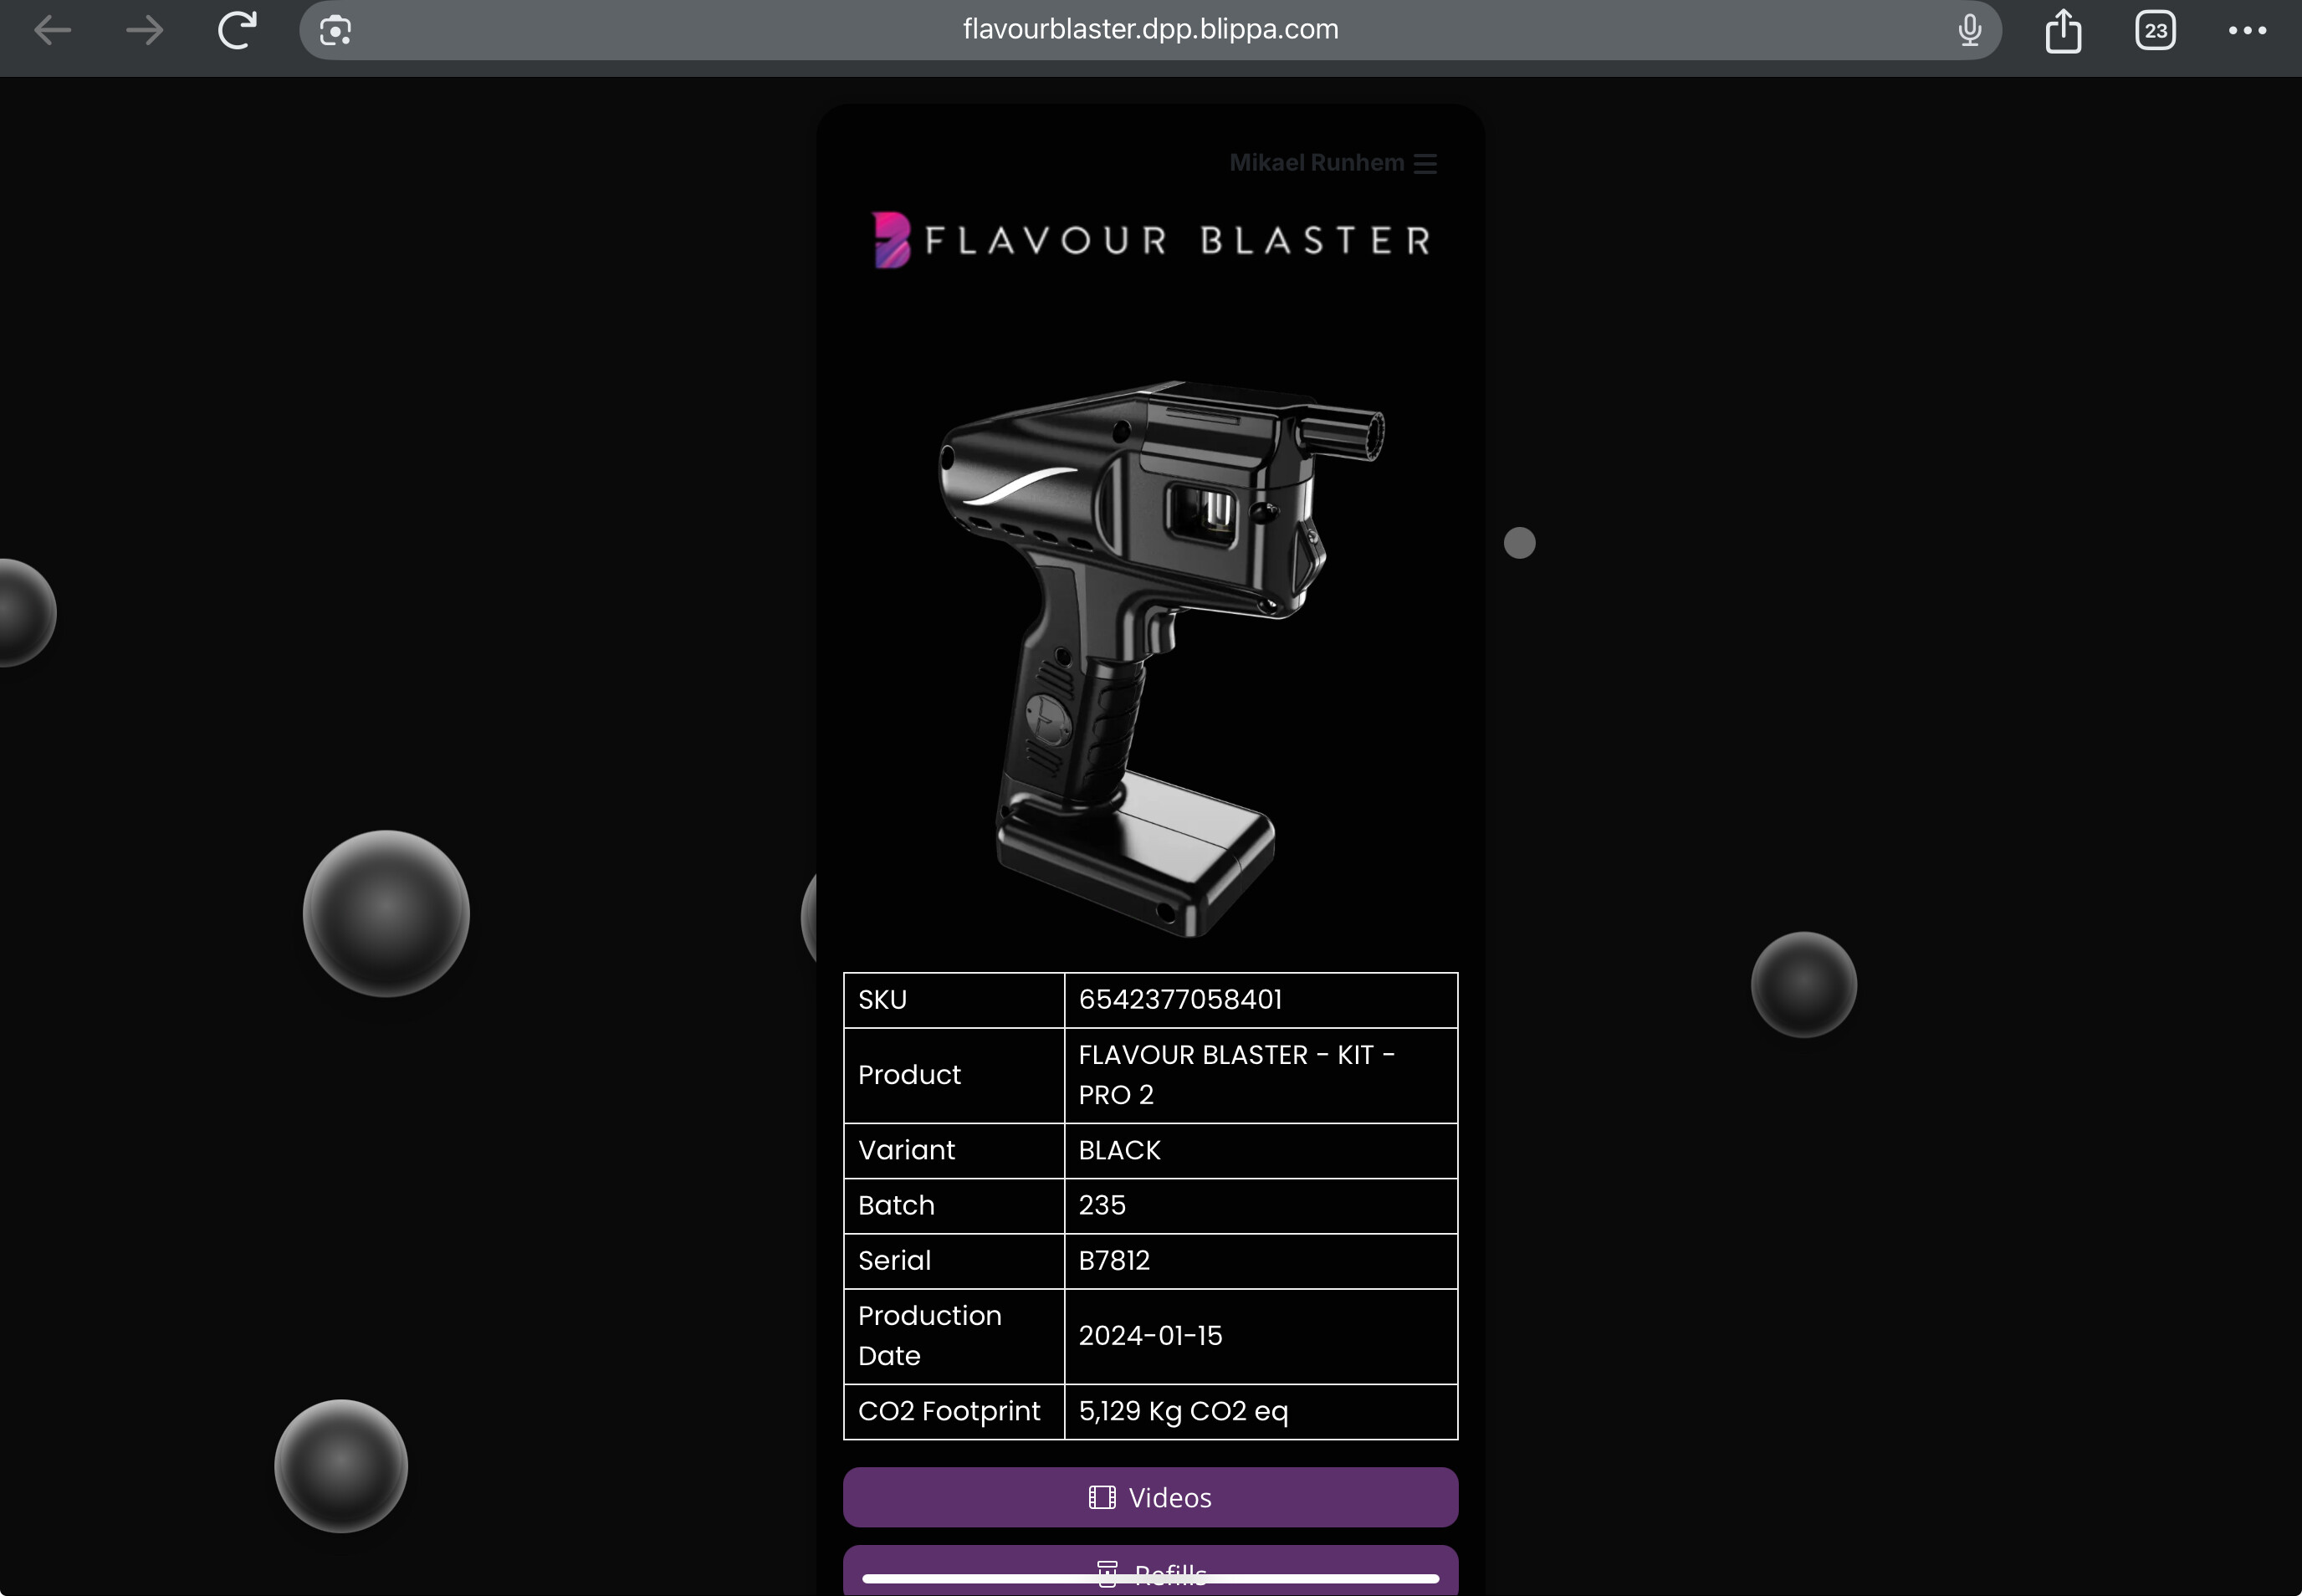
Task: Open the three-dot browser menu
Action: coord(2247,30)
